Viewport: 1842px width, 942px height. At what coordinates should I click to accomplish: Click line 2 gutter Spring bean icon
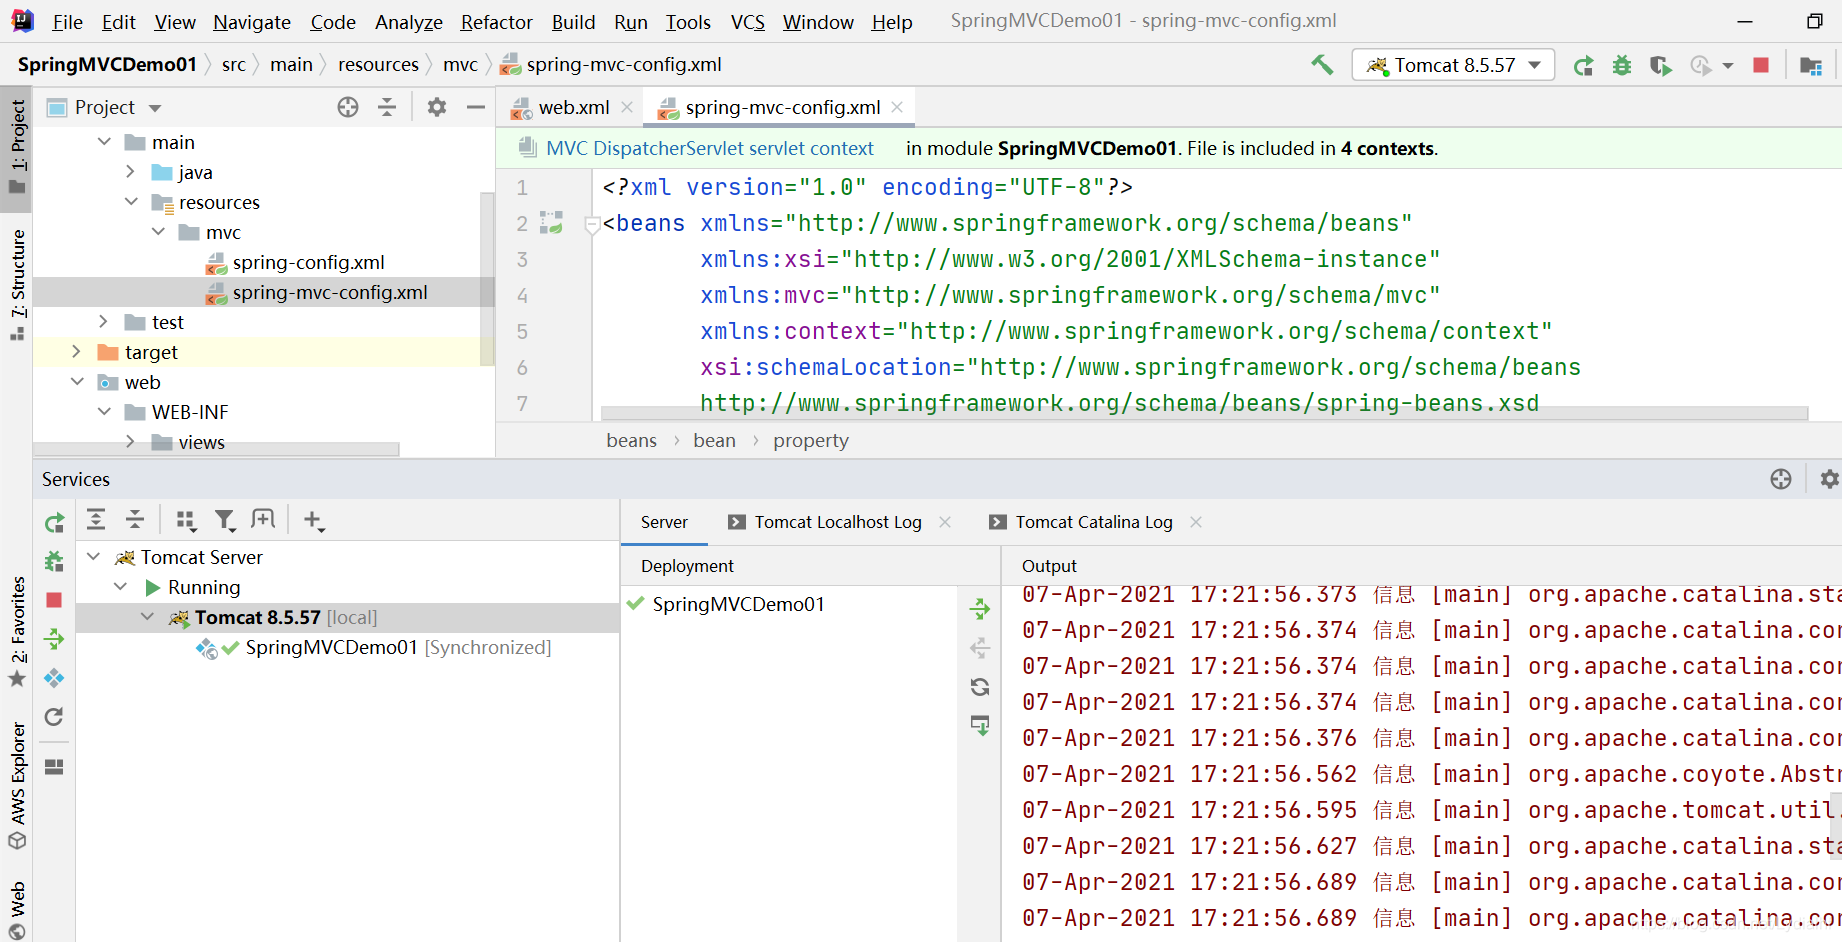[x=551, y=222]
